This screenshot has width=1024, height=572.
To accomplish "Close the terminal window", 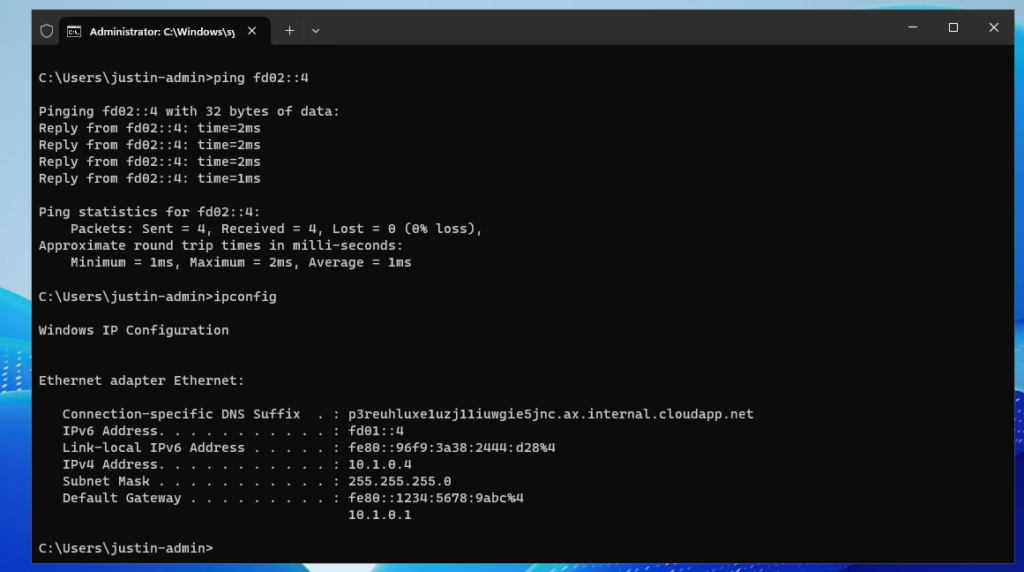I will pyautogui.click(x=993, y=28).
